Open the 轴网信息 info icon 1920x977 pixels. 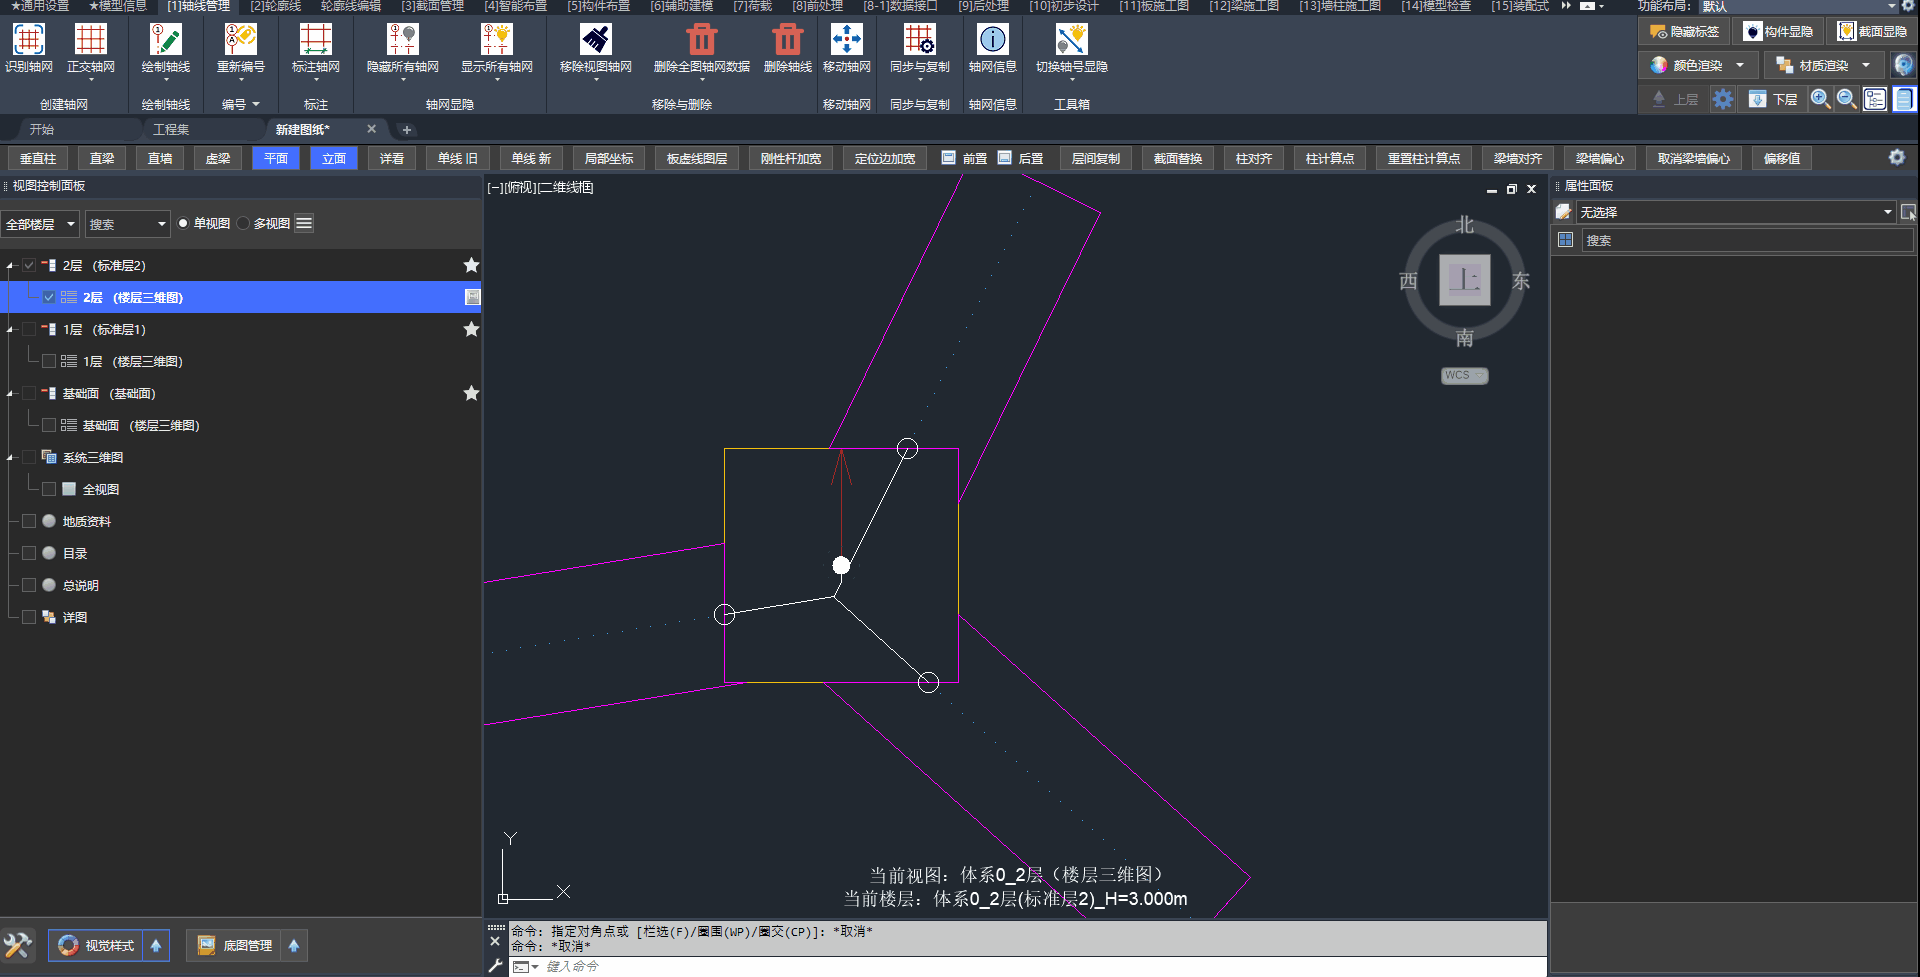(992, 40)
